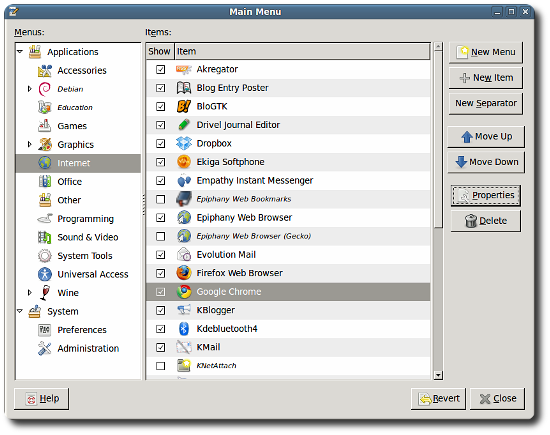Open the Help button

tap(41, 399)
